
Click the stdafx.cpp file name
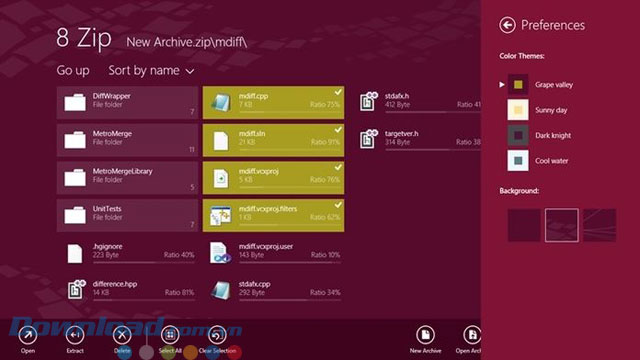[255, 284]
